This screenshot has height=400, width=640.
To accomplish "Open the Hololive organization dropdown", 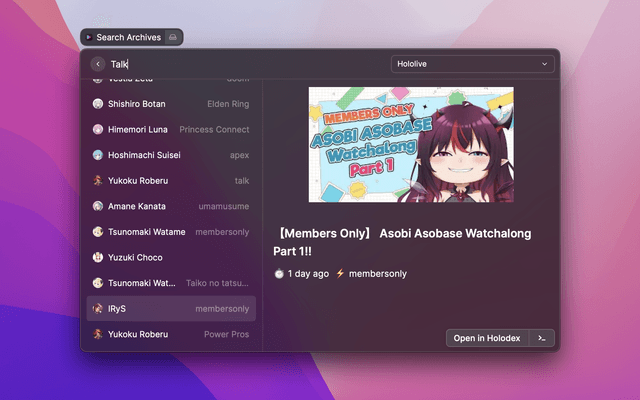I will click(x=472, y=64).
